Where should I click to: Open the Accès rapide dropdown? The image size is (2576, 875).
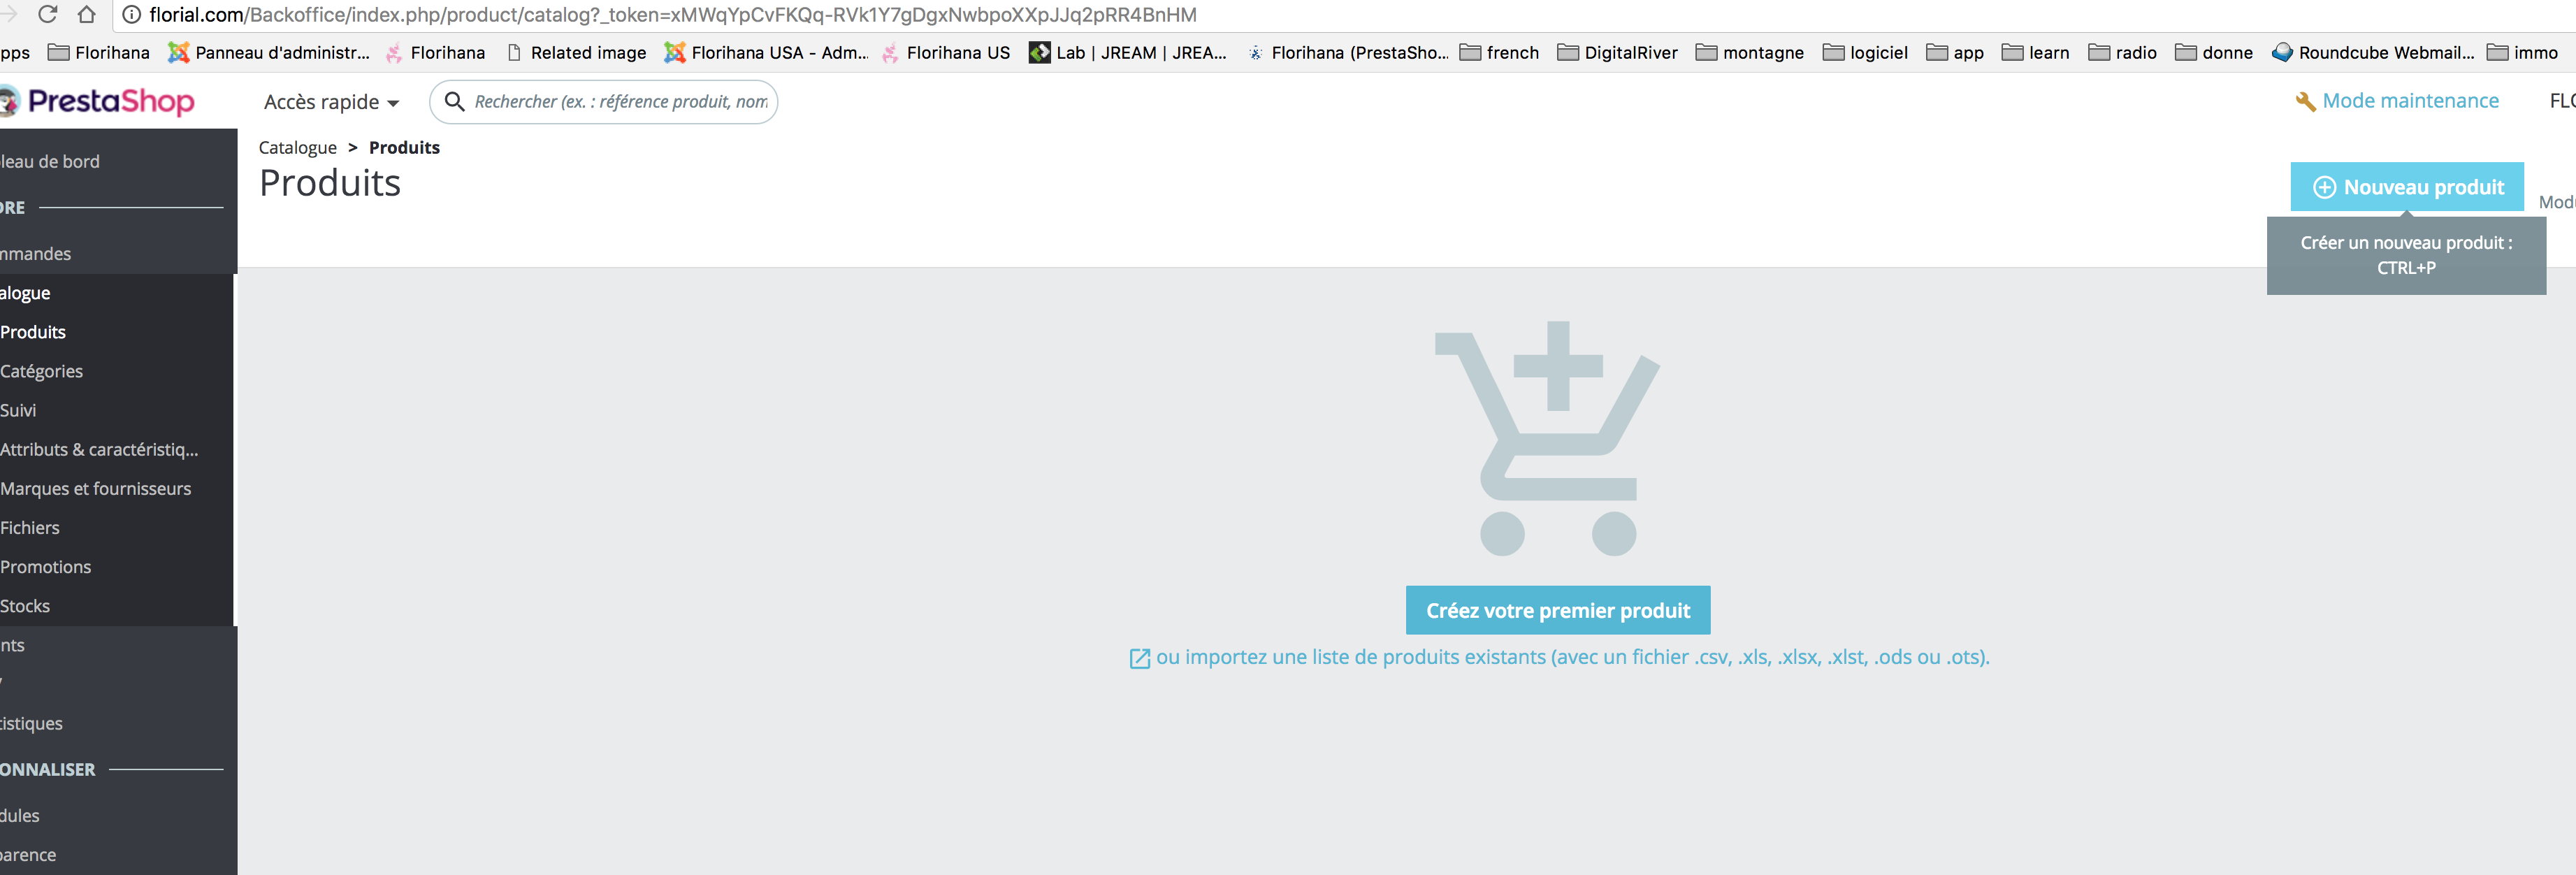point(331,102)
